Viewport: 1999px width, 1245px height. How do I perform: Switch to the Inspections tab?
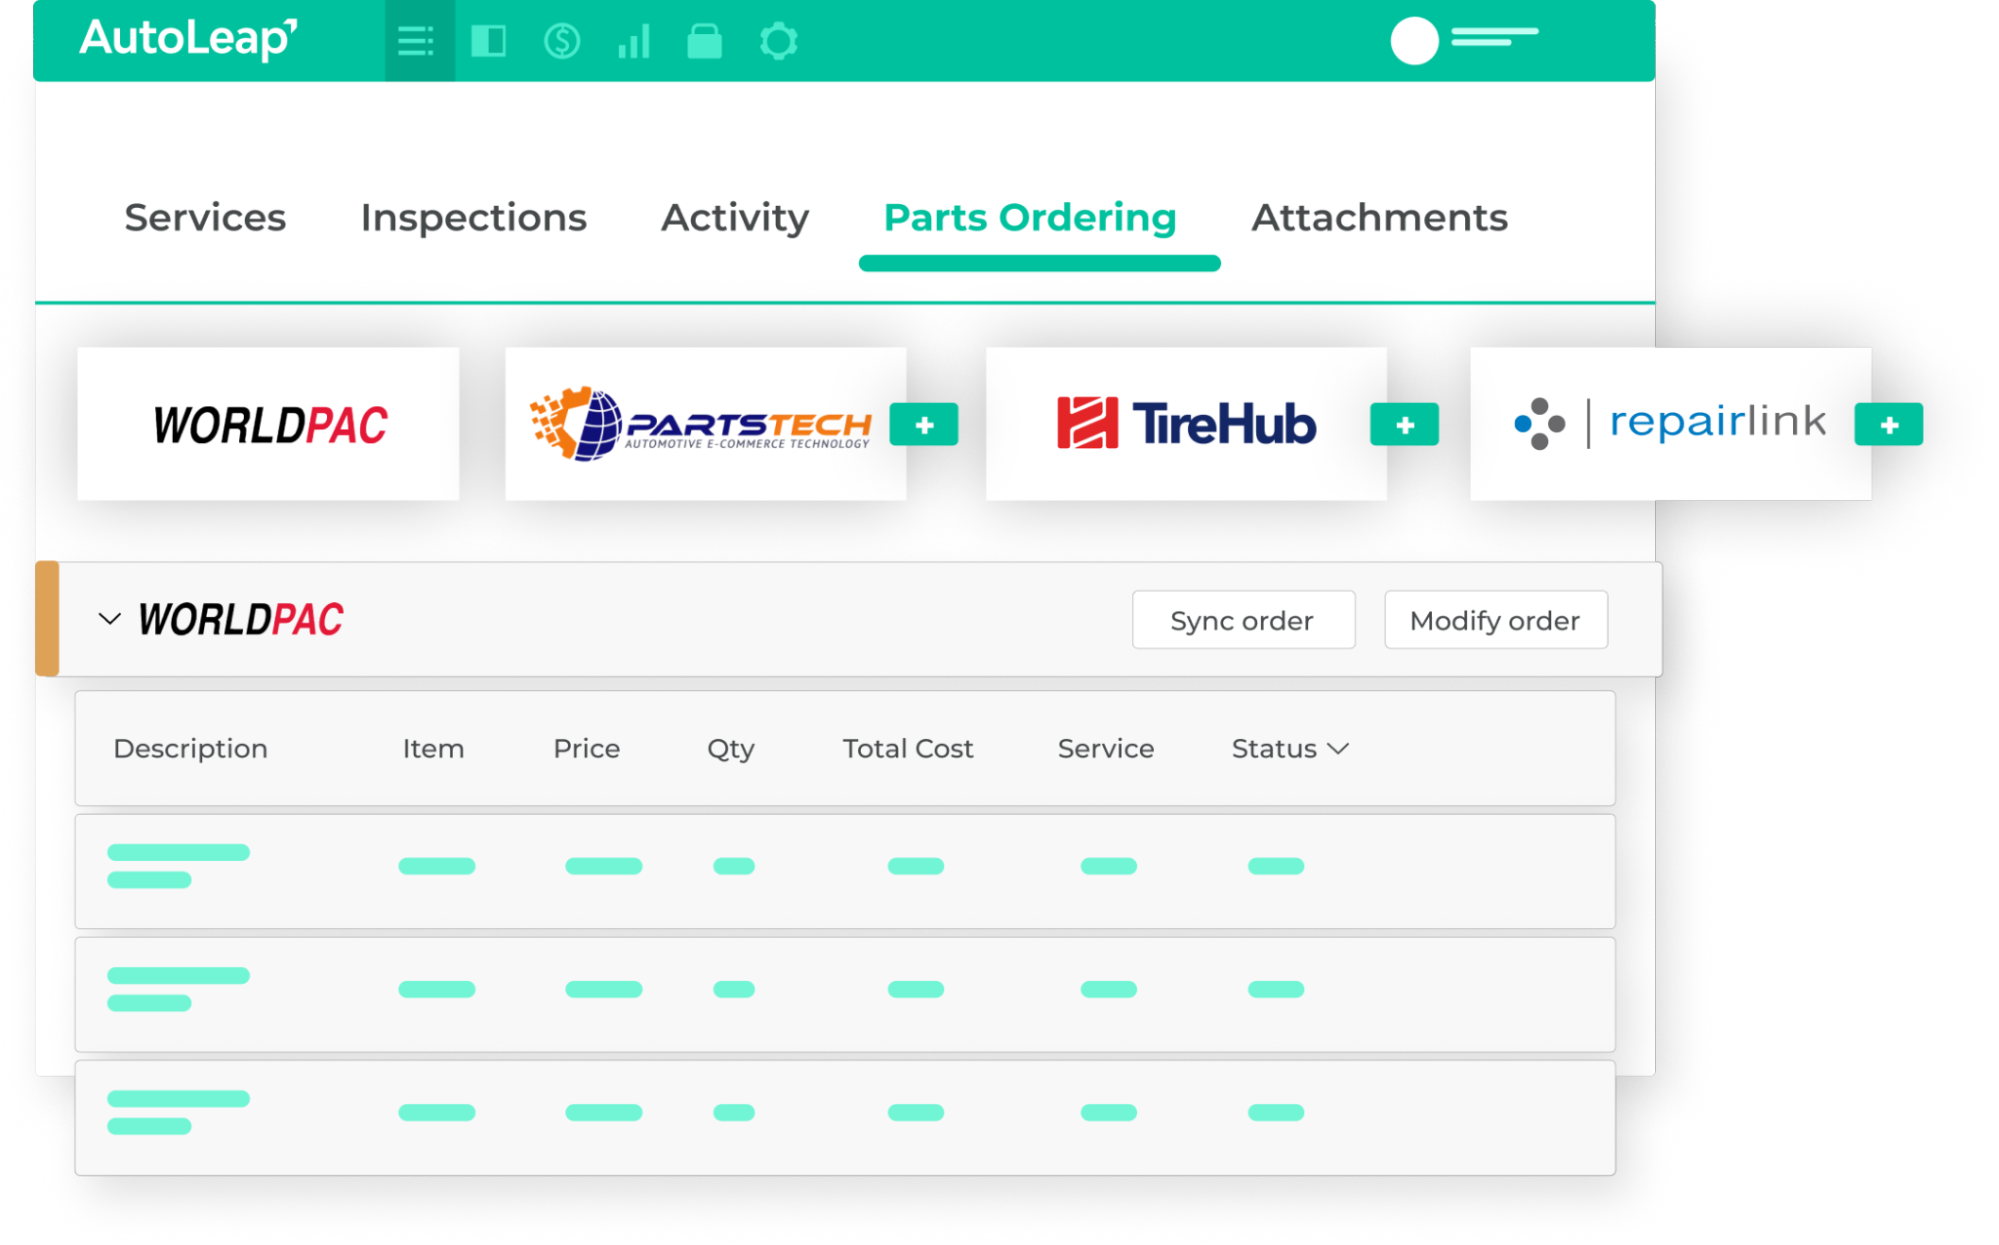[473, 217]
